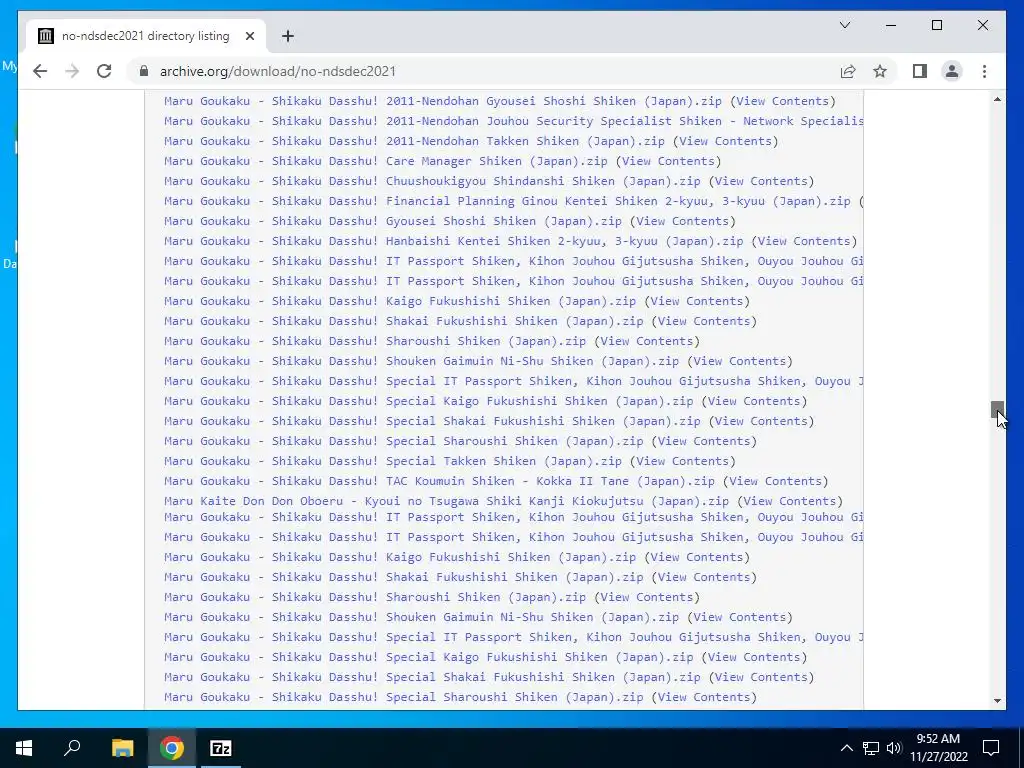Download Financial Planning Ginou Kentei zip
The image size is (1024, 768).
(x=507, y=201)
